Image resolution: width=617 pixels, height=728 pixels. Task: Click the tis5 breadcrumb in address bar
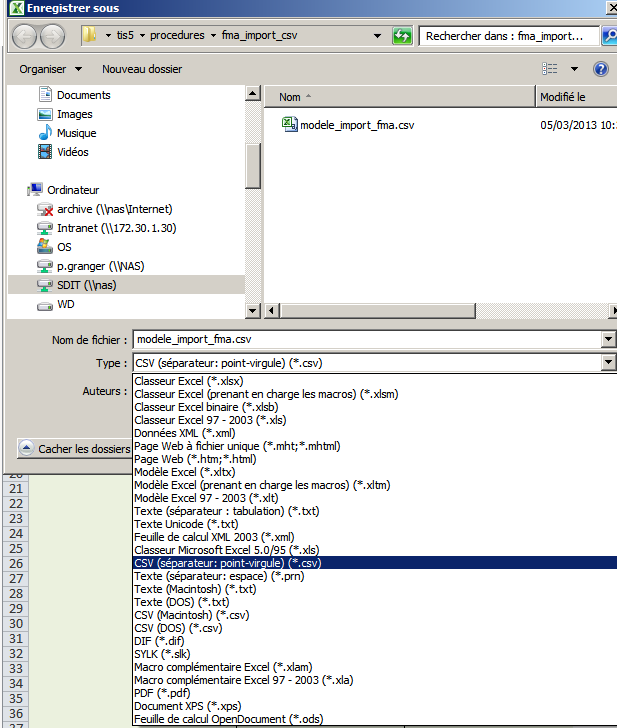[x=125, y=36]
